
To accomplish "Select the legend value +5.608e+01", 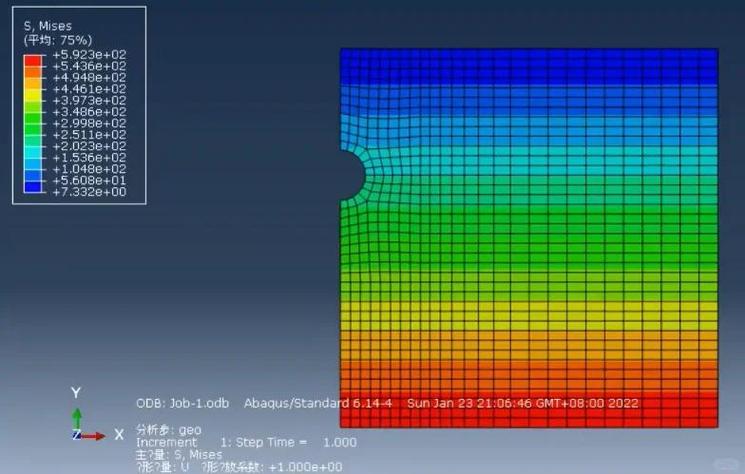I will 89,180.
